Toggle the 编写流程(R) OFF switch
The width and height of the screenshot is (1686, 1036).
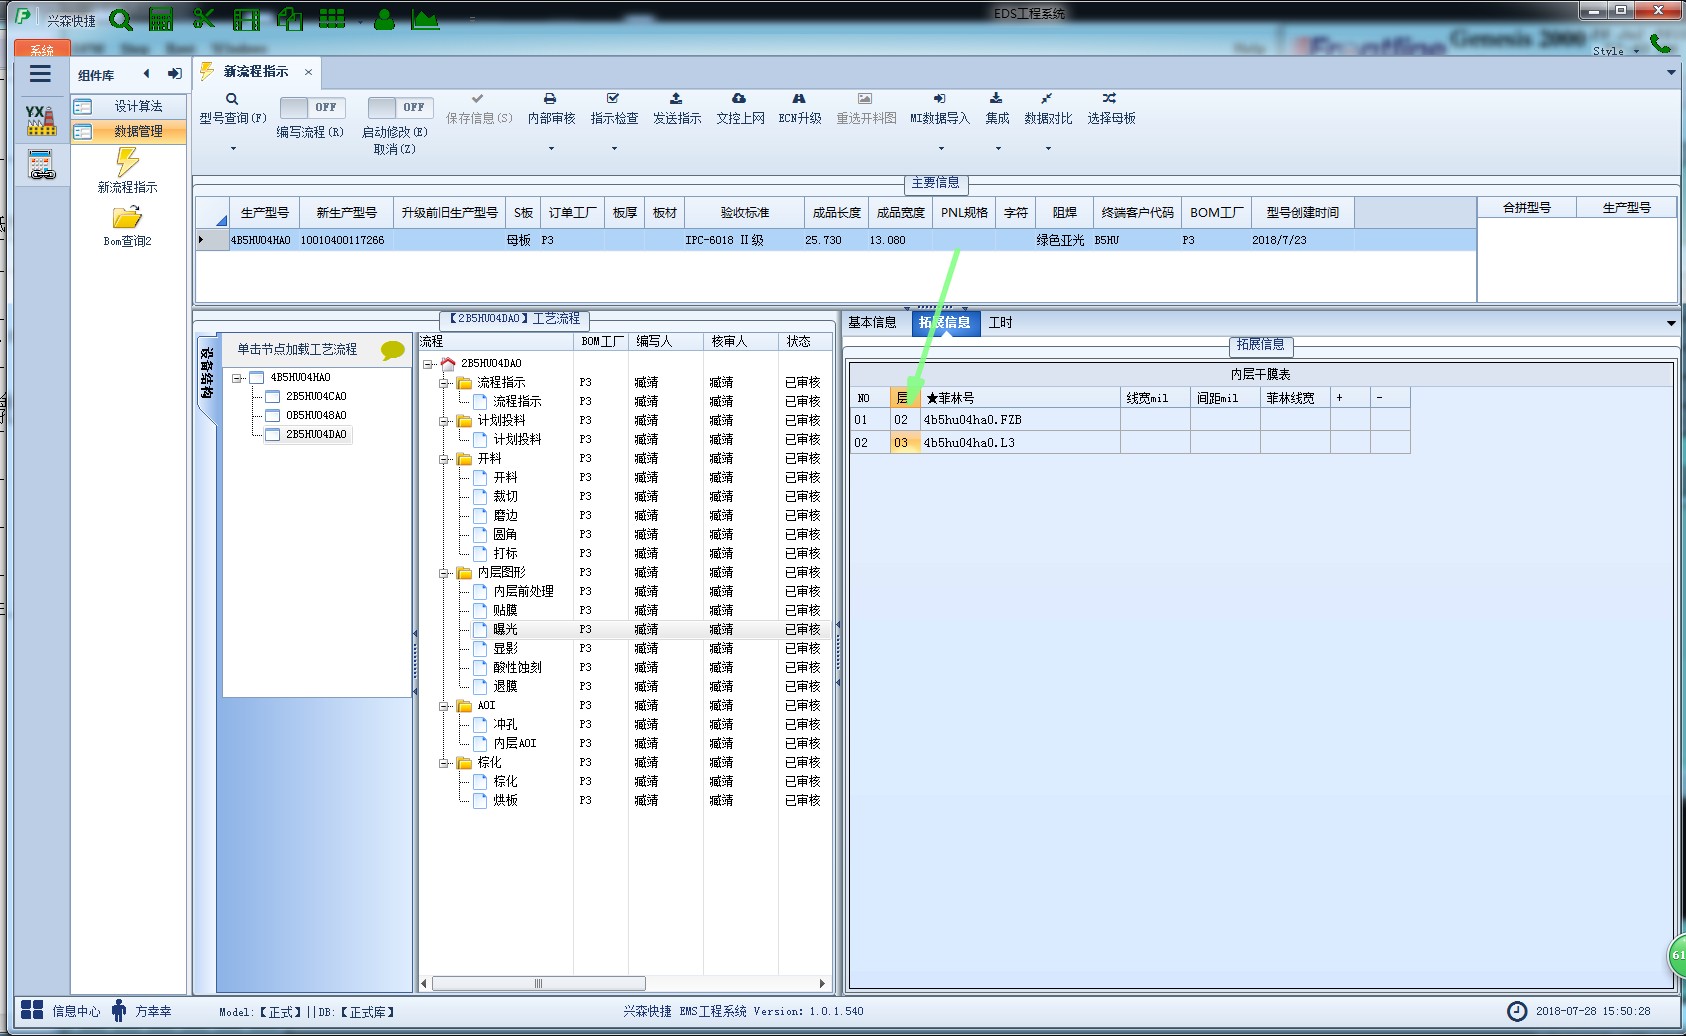click(312, 107)
